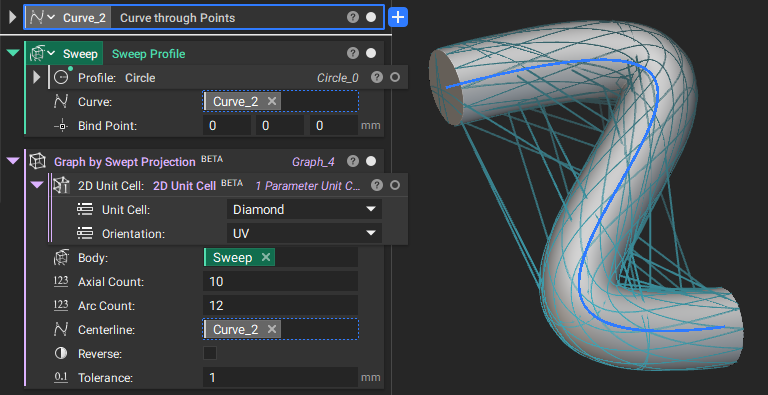This screenshot has width=768, height=395.
Task: Click the blue plus add block button
Action: (x=398, y=18)
